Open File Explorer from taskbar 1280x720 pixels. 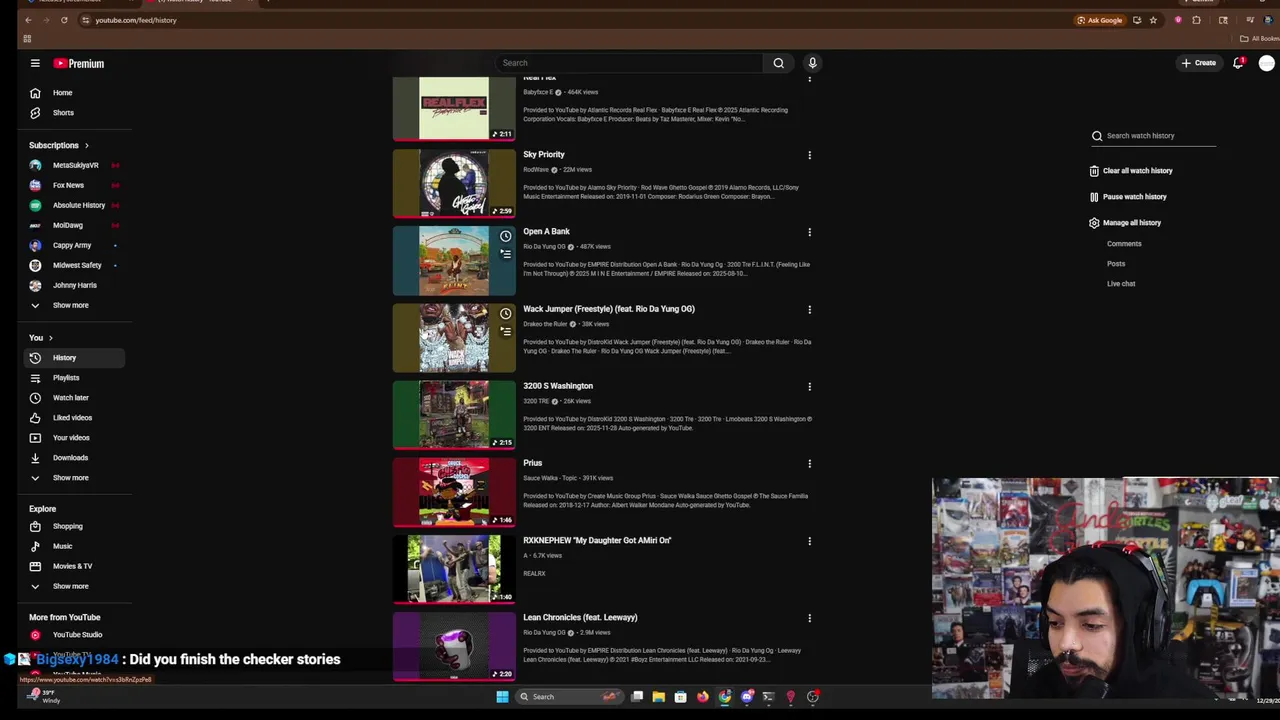coord(658,697)
